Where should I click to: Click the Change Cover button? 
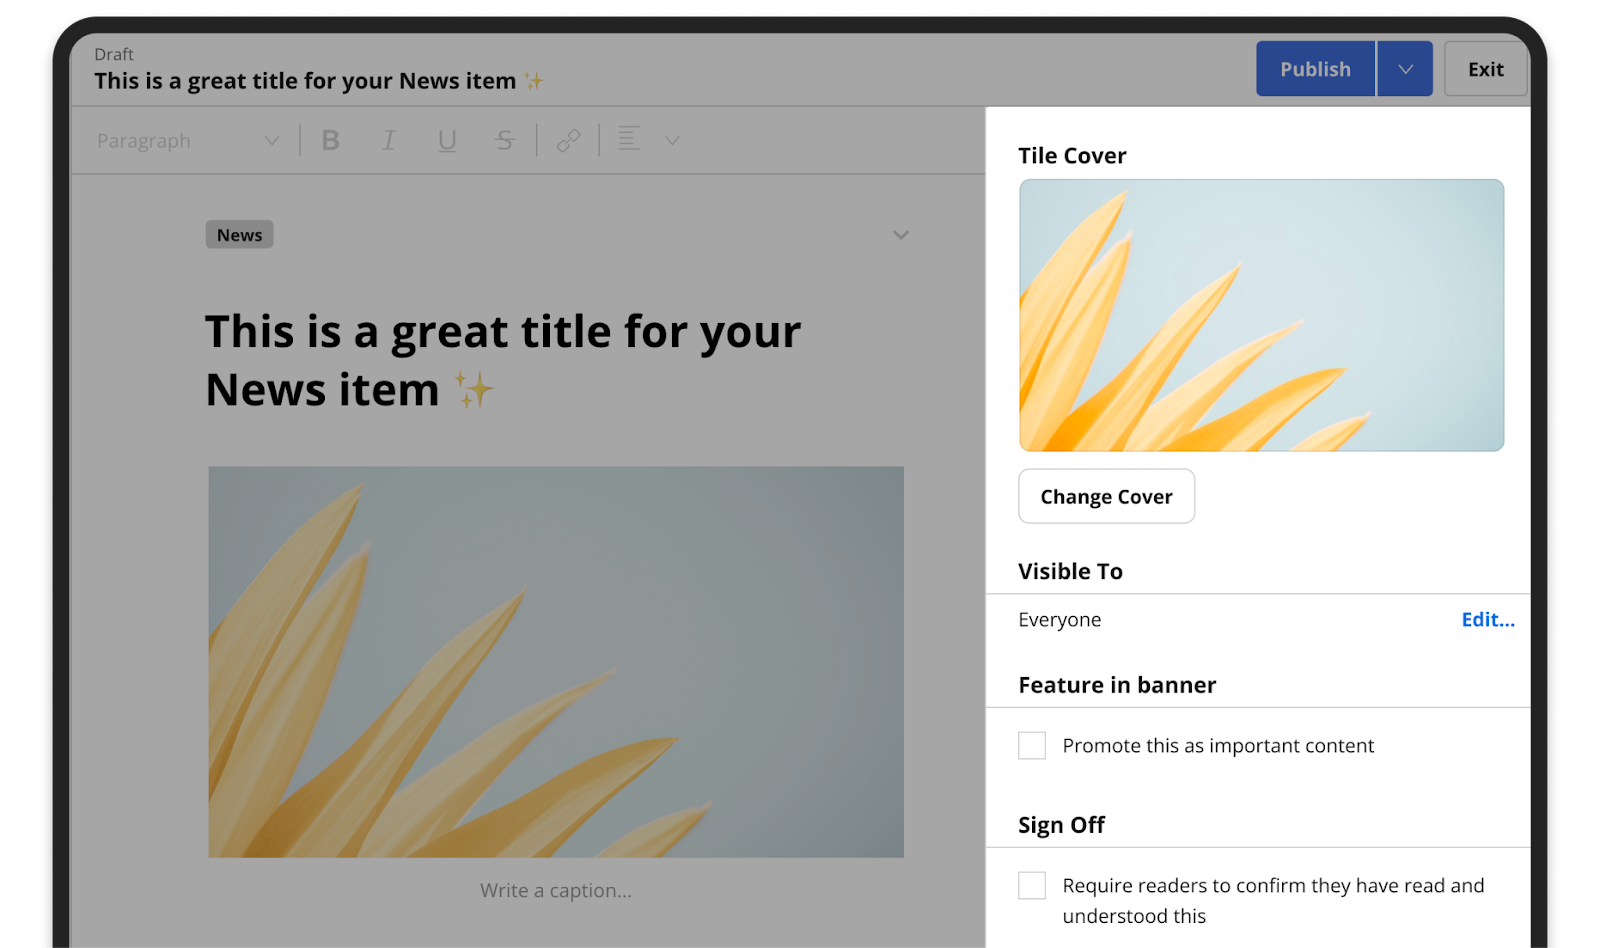[x=1106, y=496]
